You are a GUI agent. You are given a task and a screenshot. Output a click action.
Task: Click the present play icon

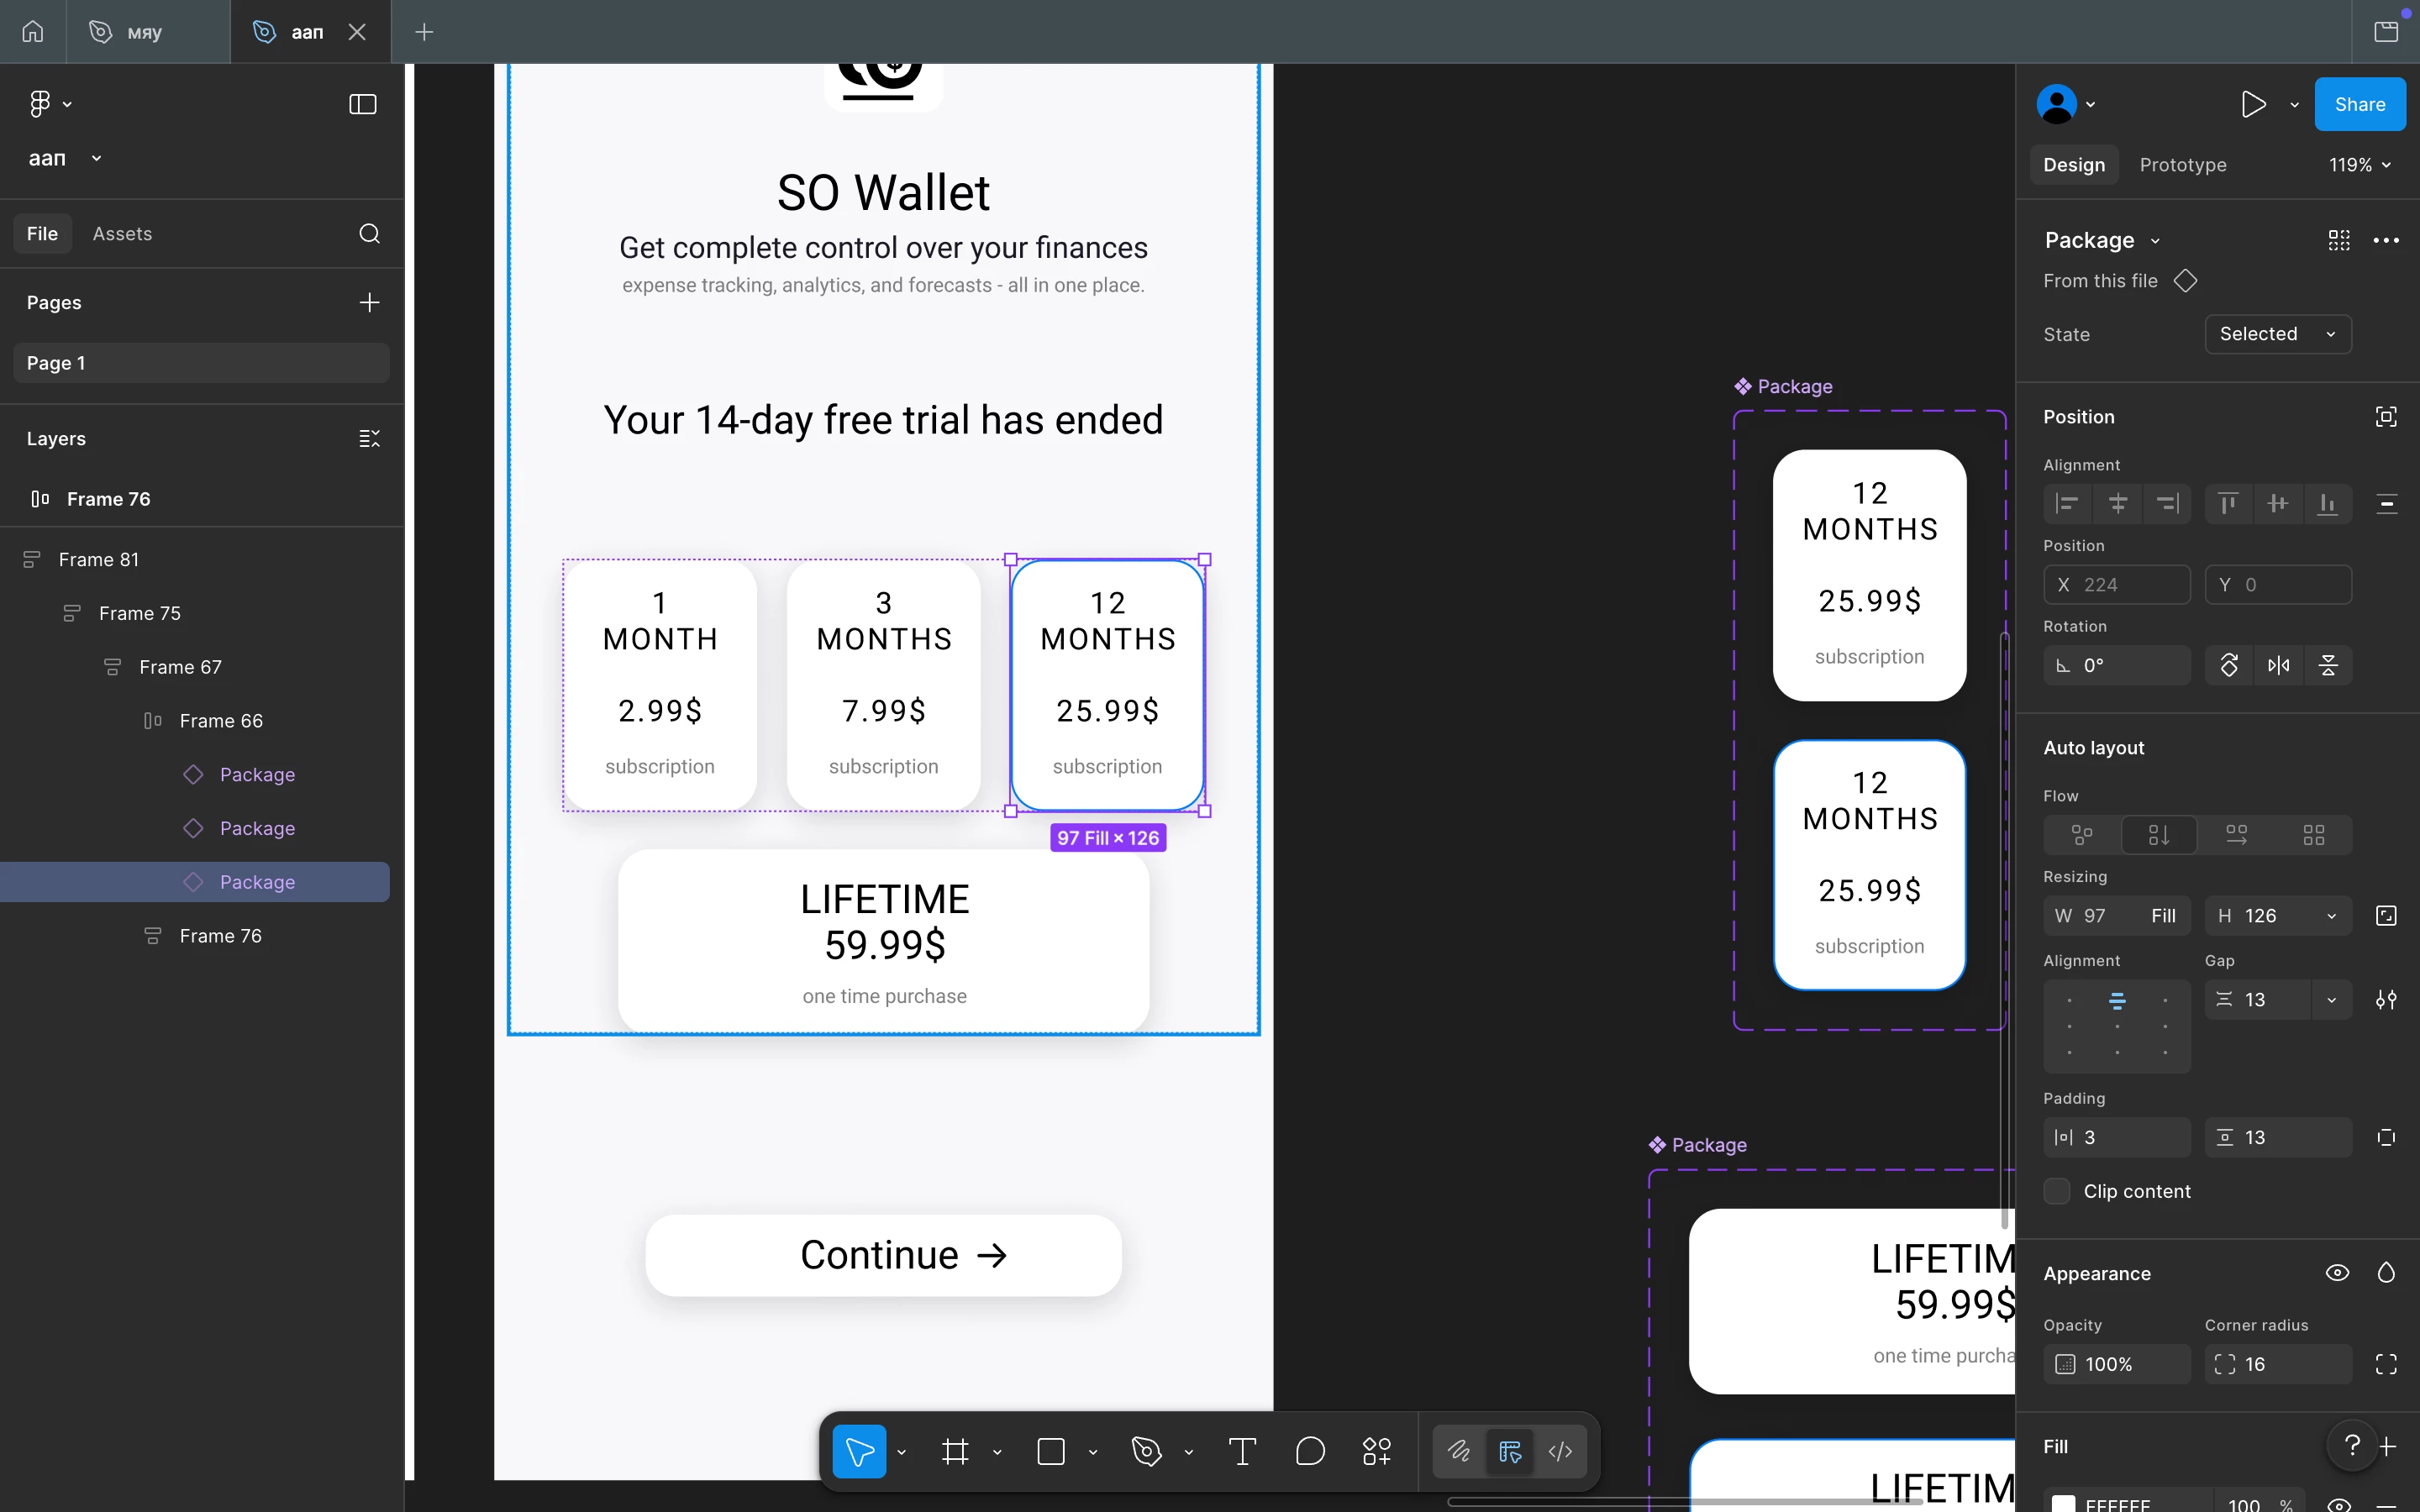coord(2253,104)
